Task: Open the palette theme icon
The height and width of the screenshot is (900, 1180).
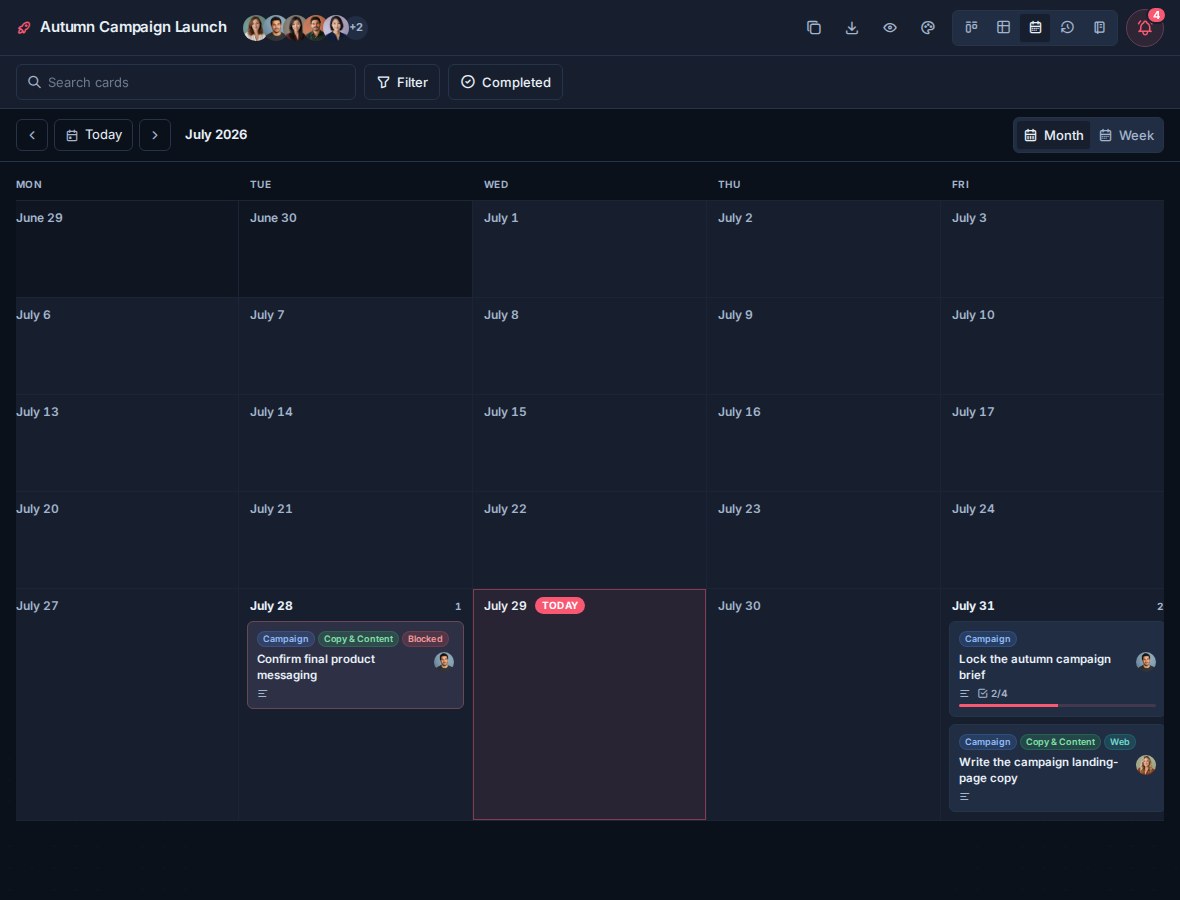Action: tap(928, 28)
